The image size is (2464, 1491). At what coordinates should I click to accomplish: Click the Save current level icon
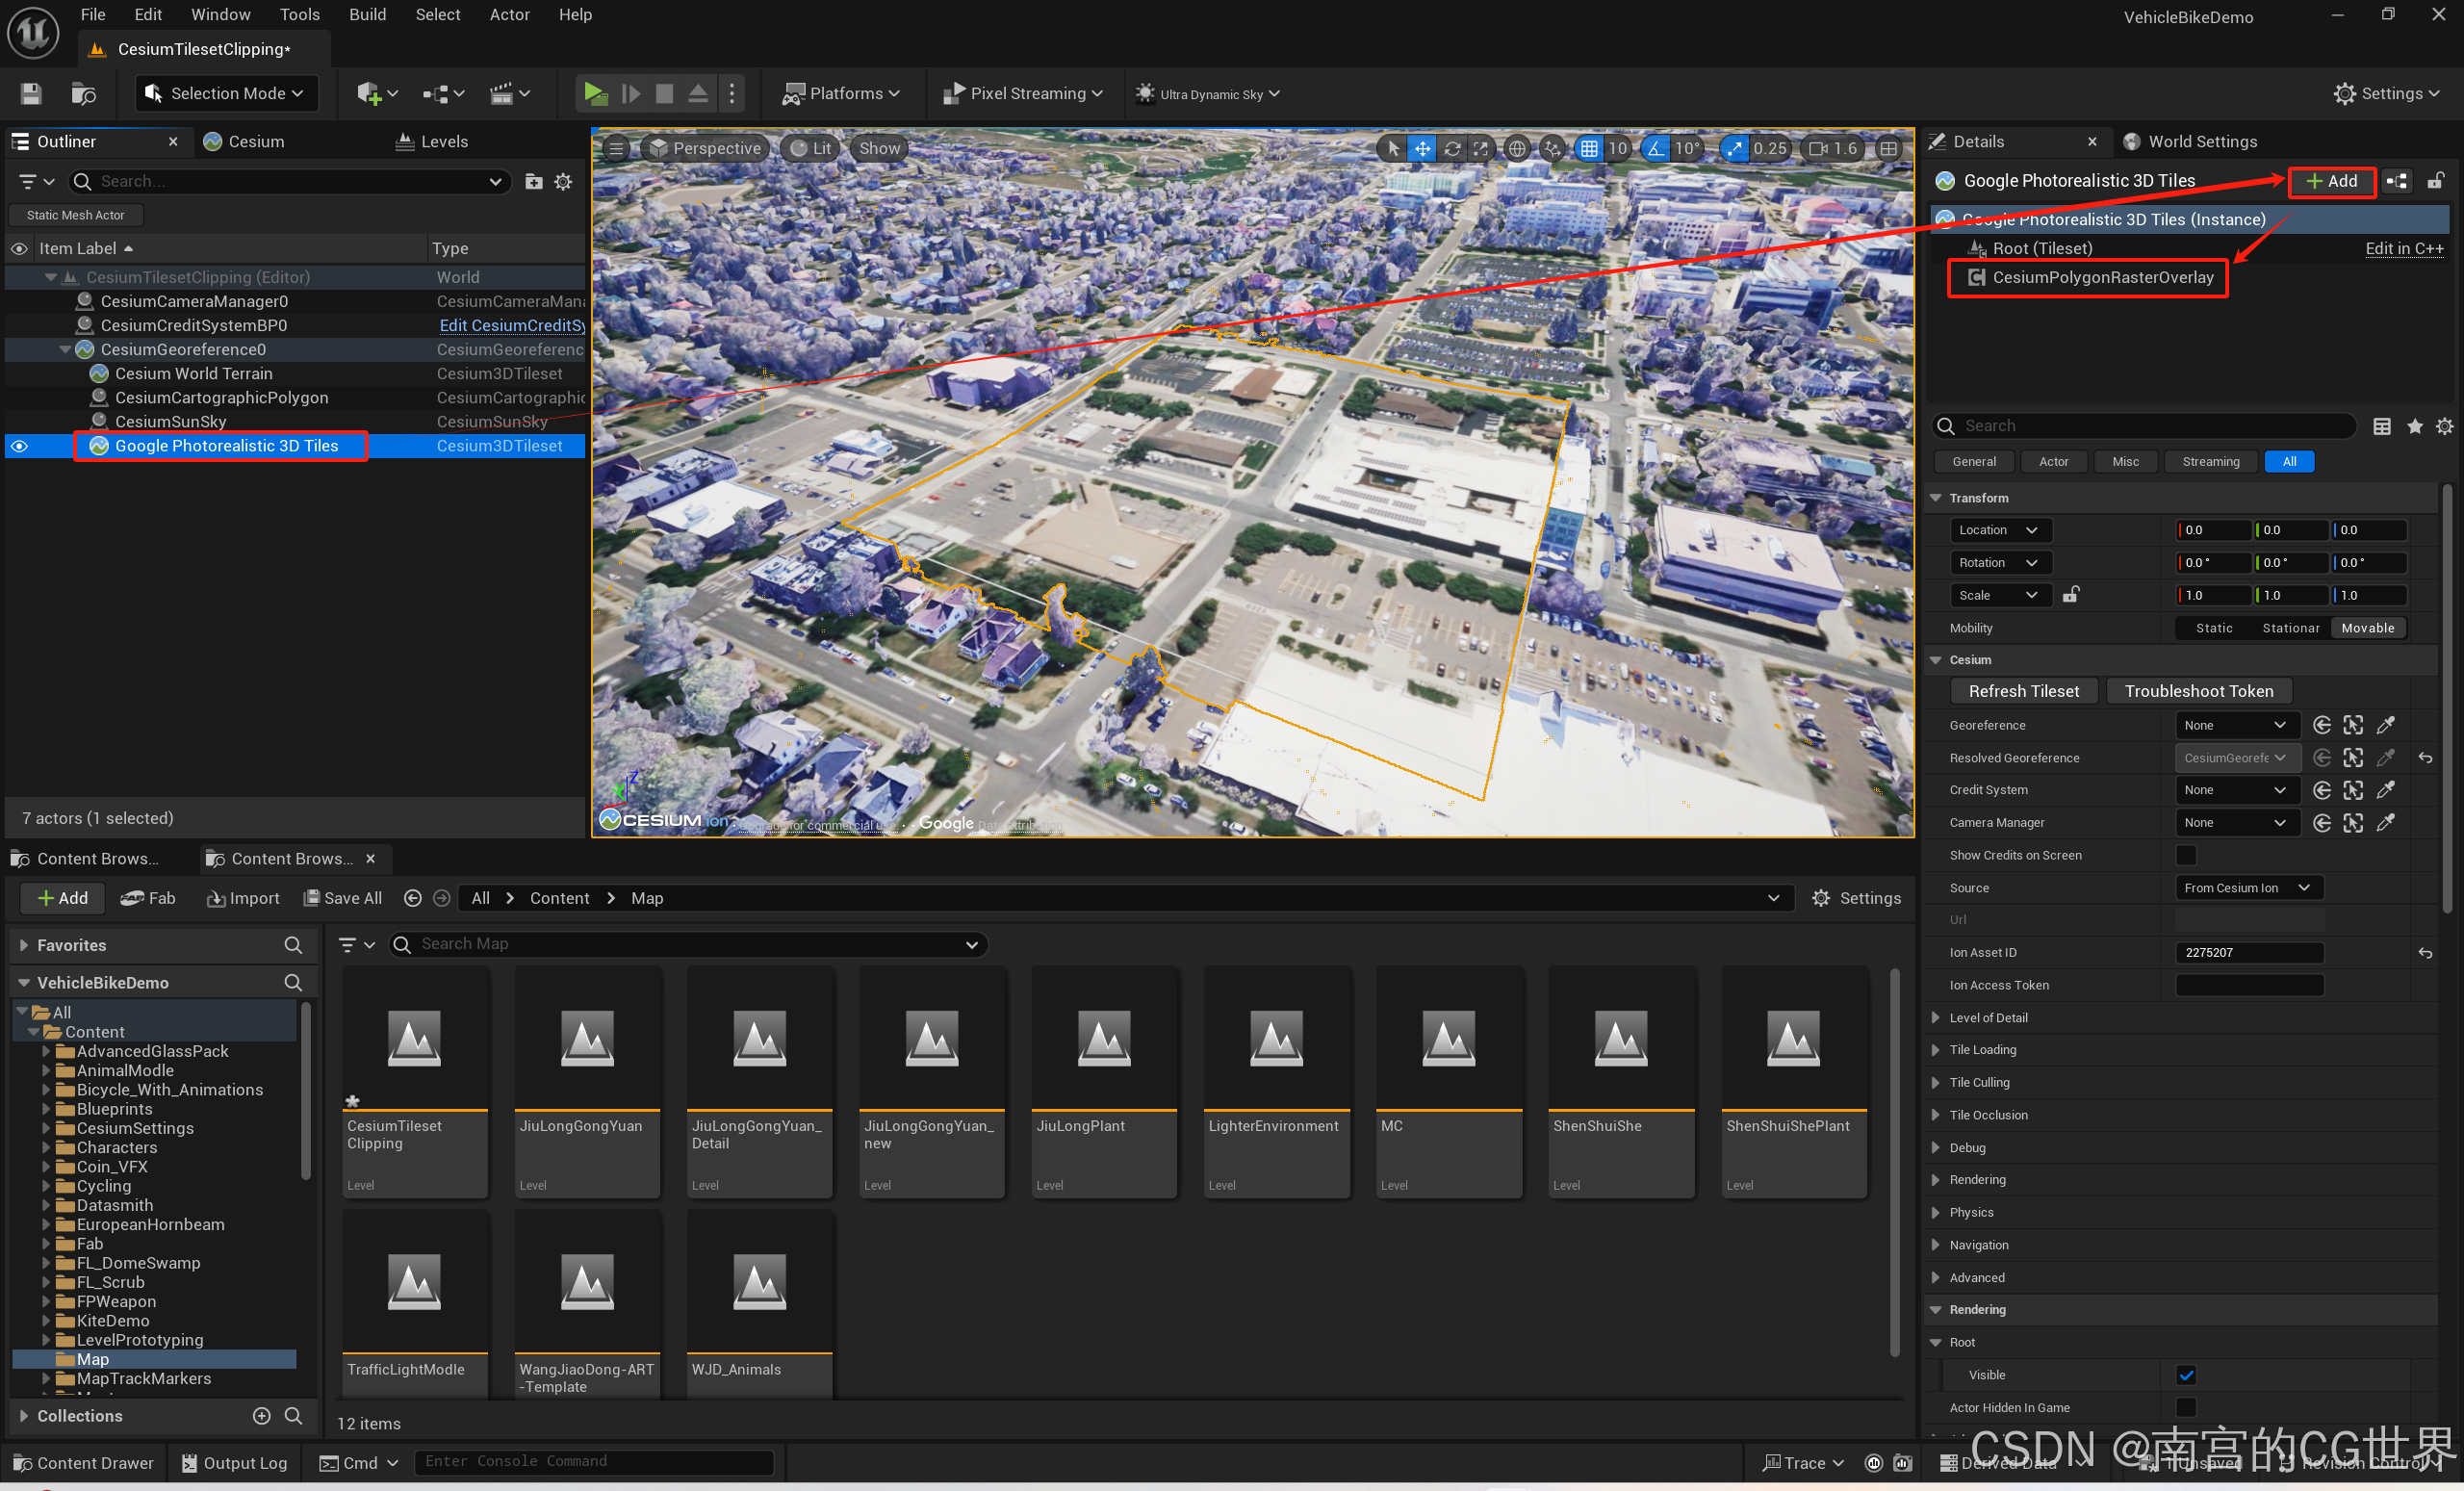(x=31, y=93)
